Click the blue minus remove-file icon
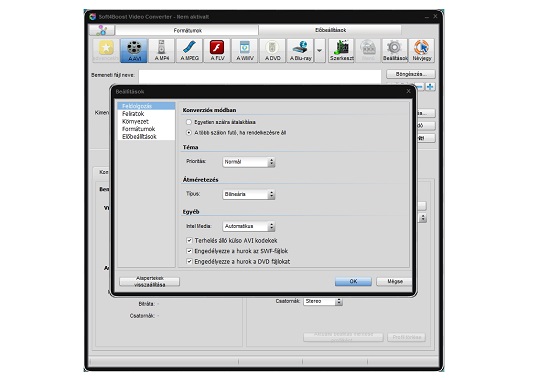 (420, 86)
